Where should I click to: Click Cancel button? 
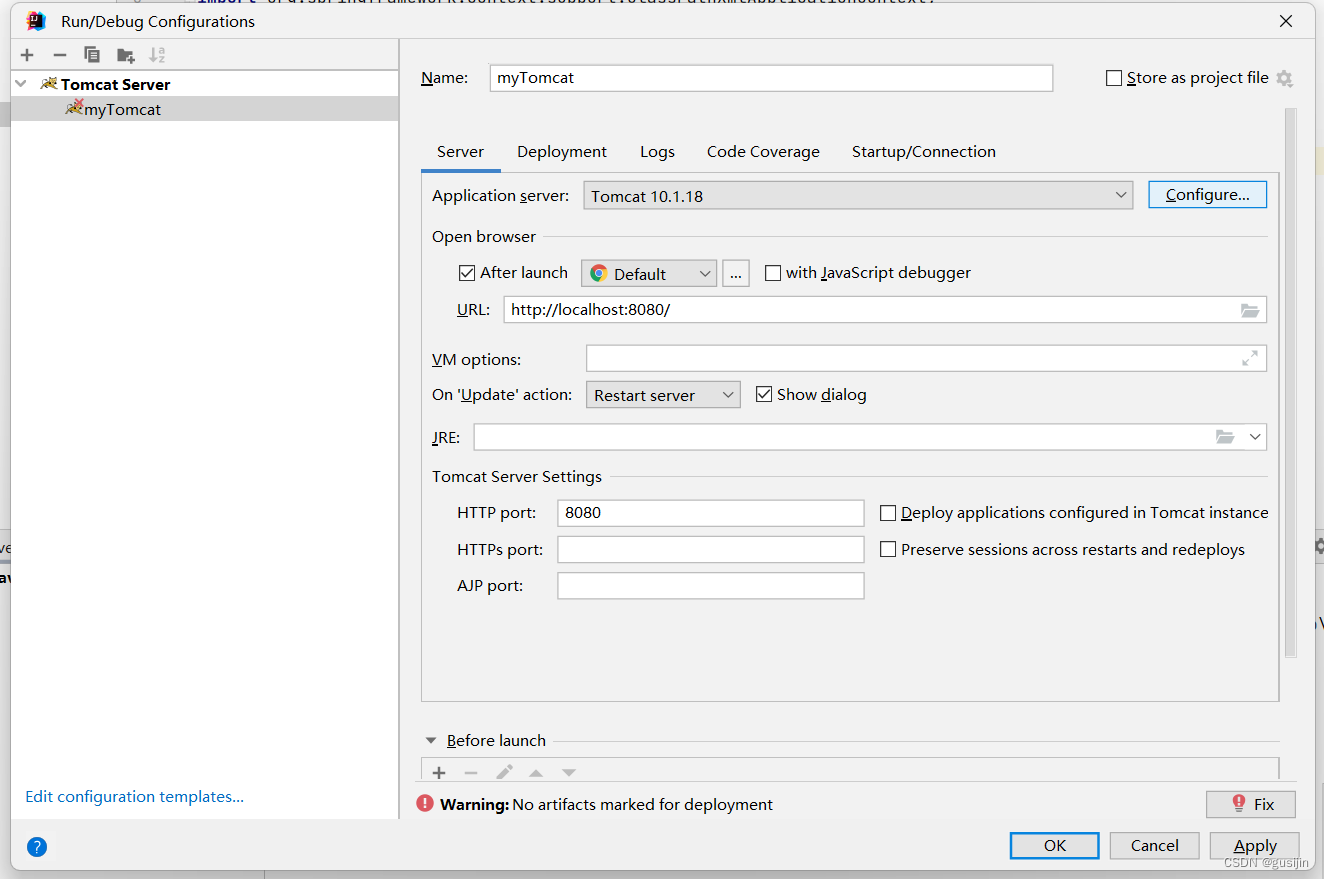(1155, 845)
